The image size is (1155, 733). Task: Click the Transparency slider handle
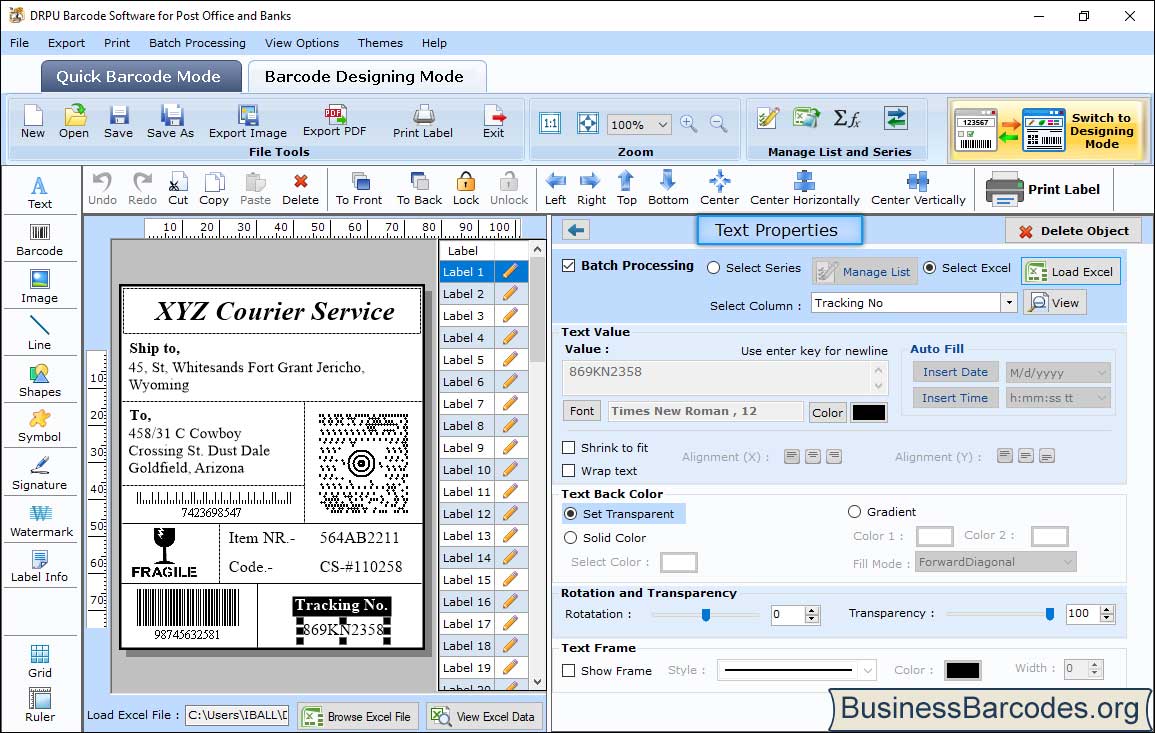[x=1050, y=614]
